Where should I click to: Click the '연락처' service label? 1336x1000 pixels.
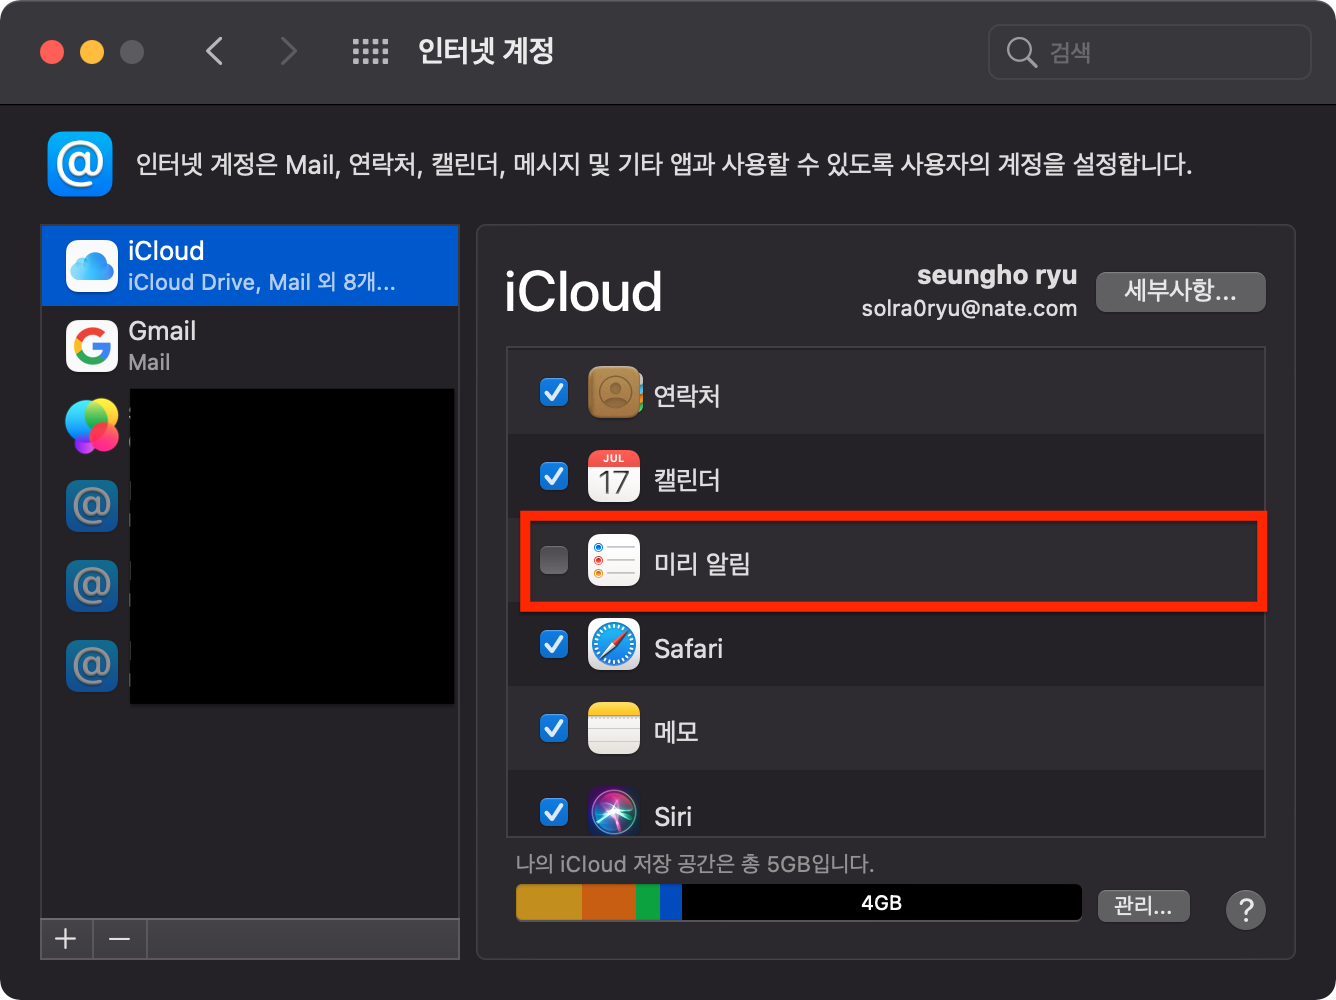click(687, 396)
